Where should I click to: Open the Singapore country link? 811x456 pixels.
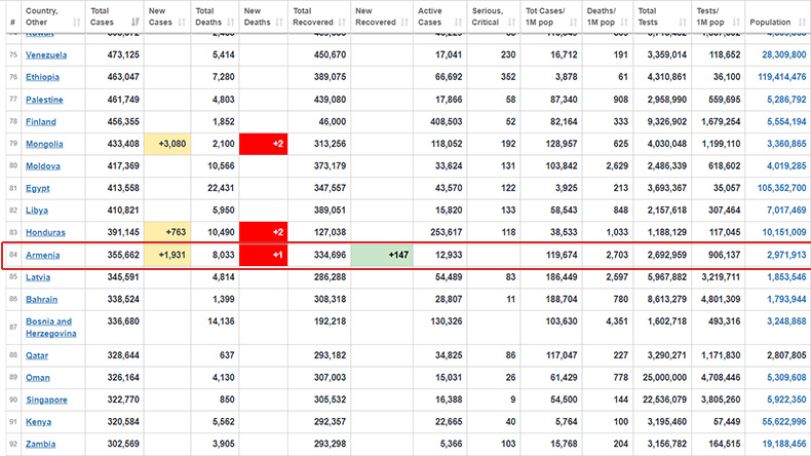tap(47, 400)
